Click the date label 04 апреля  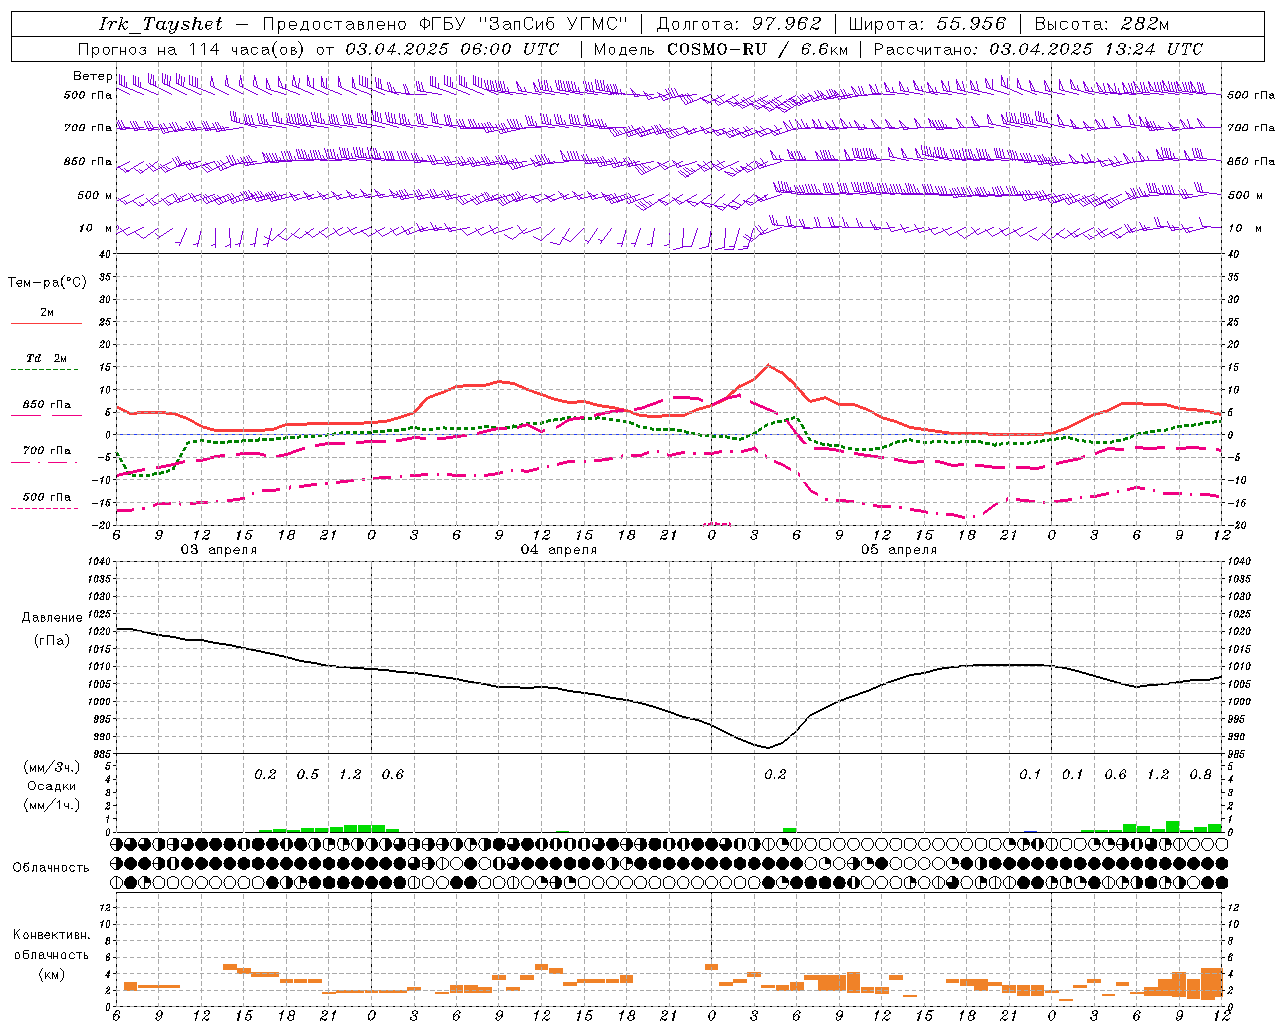(558, 550)
